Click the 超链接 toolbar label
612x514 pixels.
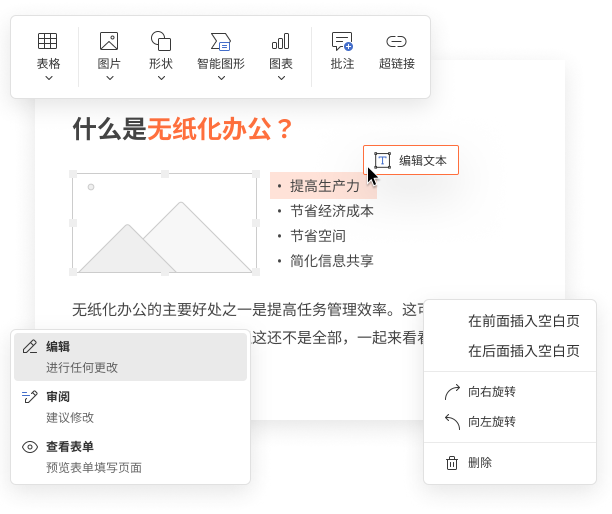point(397,63)
